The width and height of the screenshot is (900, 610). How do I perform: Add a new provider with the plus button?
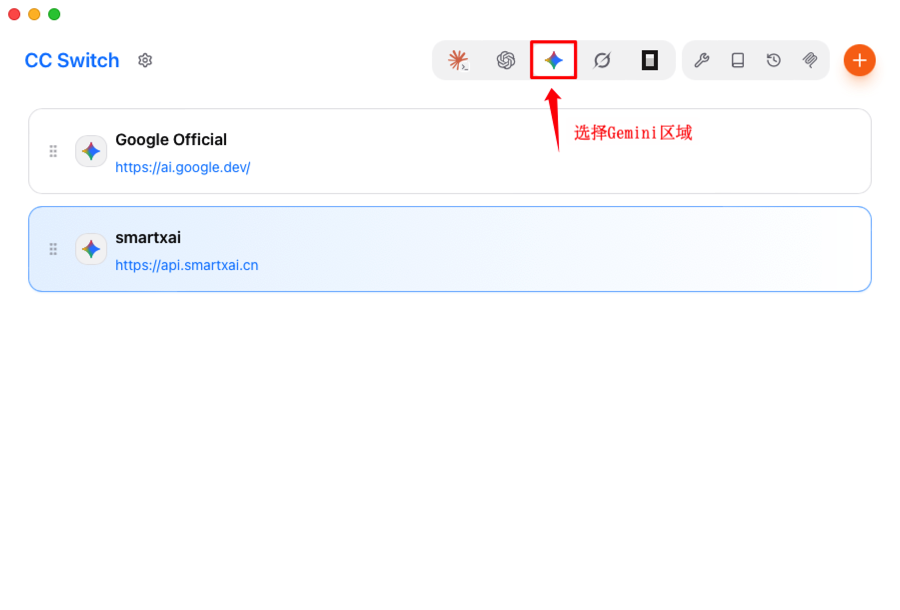pyautogui.click(x=859, y=60)
